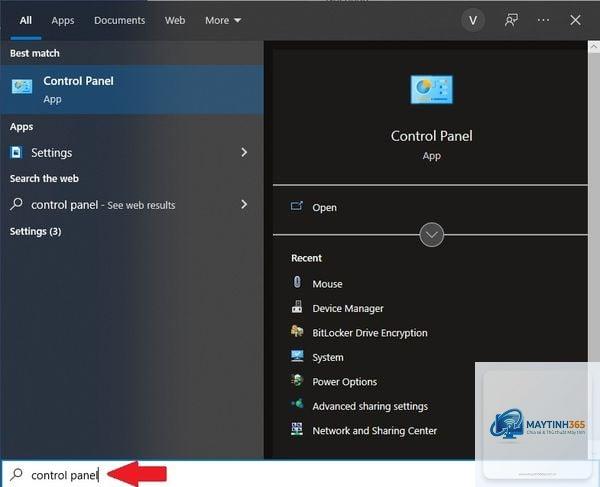The width and height of the screenshot is (600, 487).
Task: Close the search panel with X
Action: pyautogui.click(x=575, y=20)
